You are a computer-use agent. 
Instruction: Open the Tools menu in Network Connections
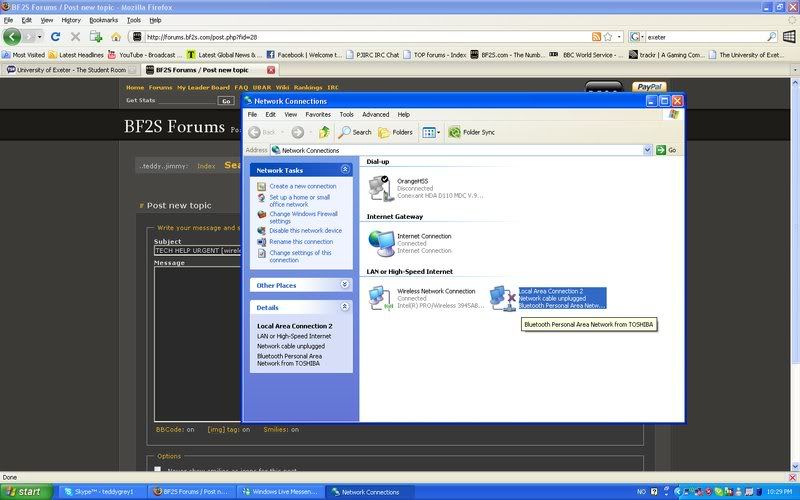[x=346, y=115]
